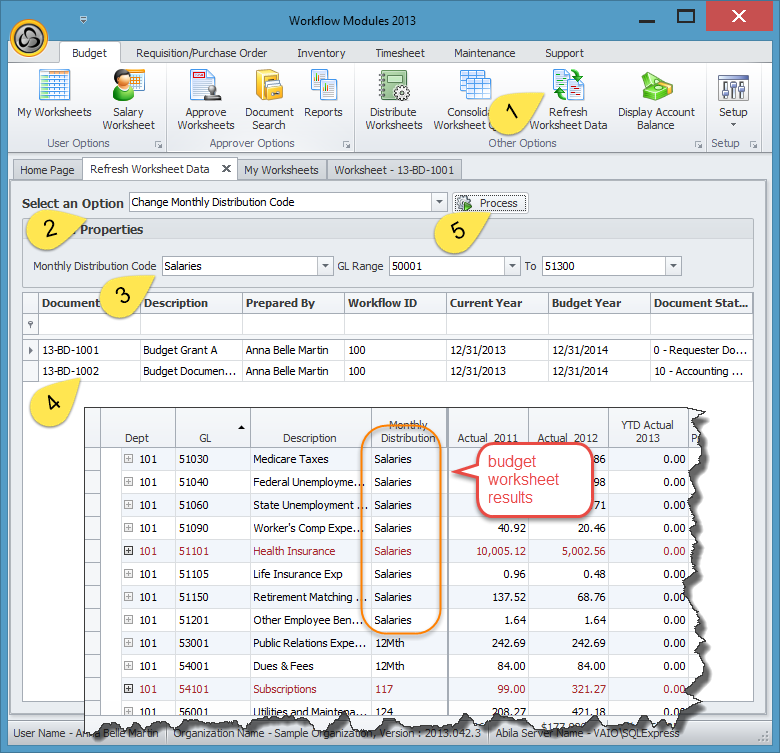Expand the Select an Option dropdown
Viewport: 780px width, 753px height.
pos(438,203)
